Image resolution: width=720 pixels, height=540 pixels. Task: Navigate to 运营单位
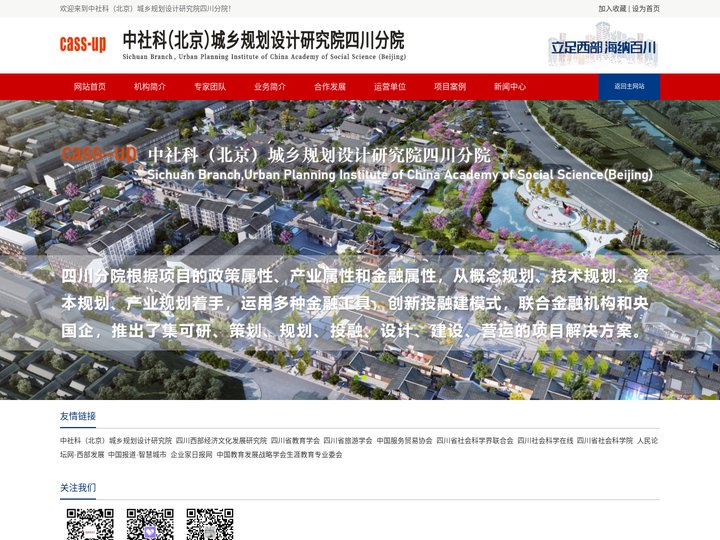pyautogui.click(x=390, y=87)
